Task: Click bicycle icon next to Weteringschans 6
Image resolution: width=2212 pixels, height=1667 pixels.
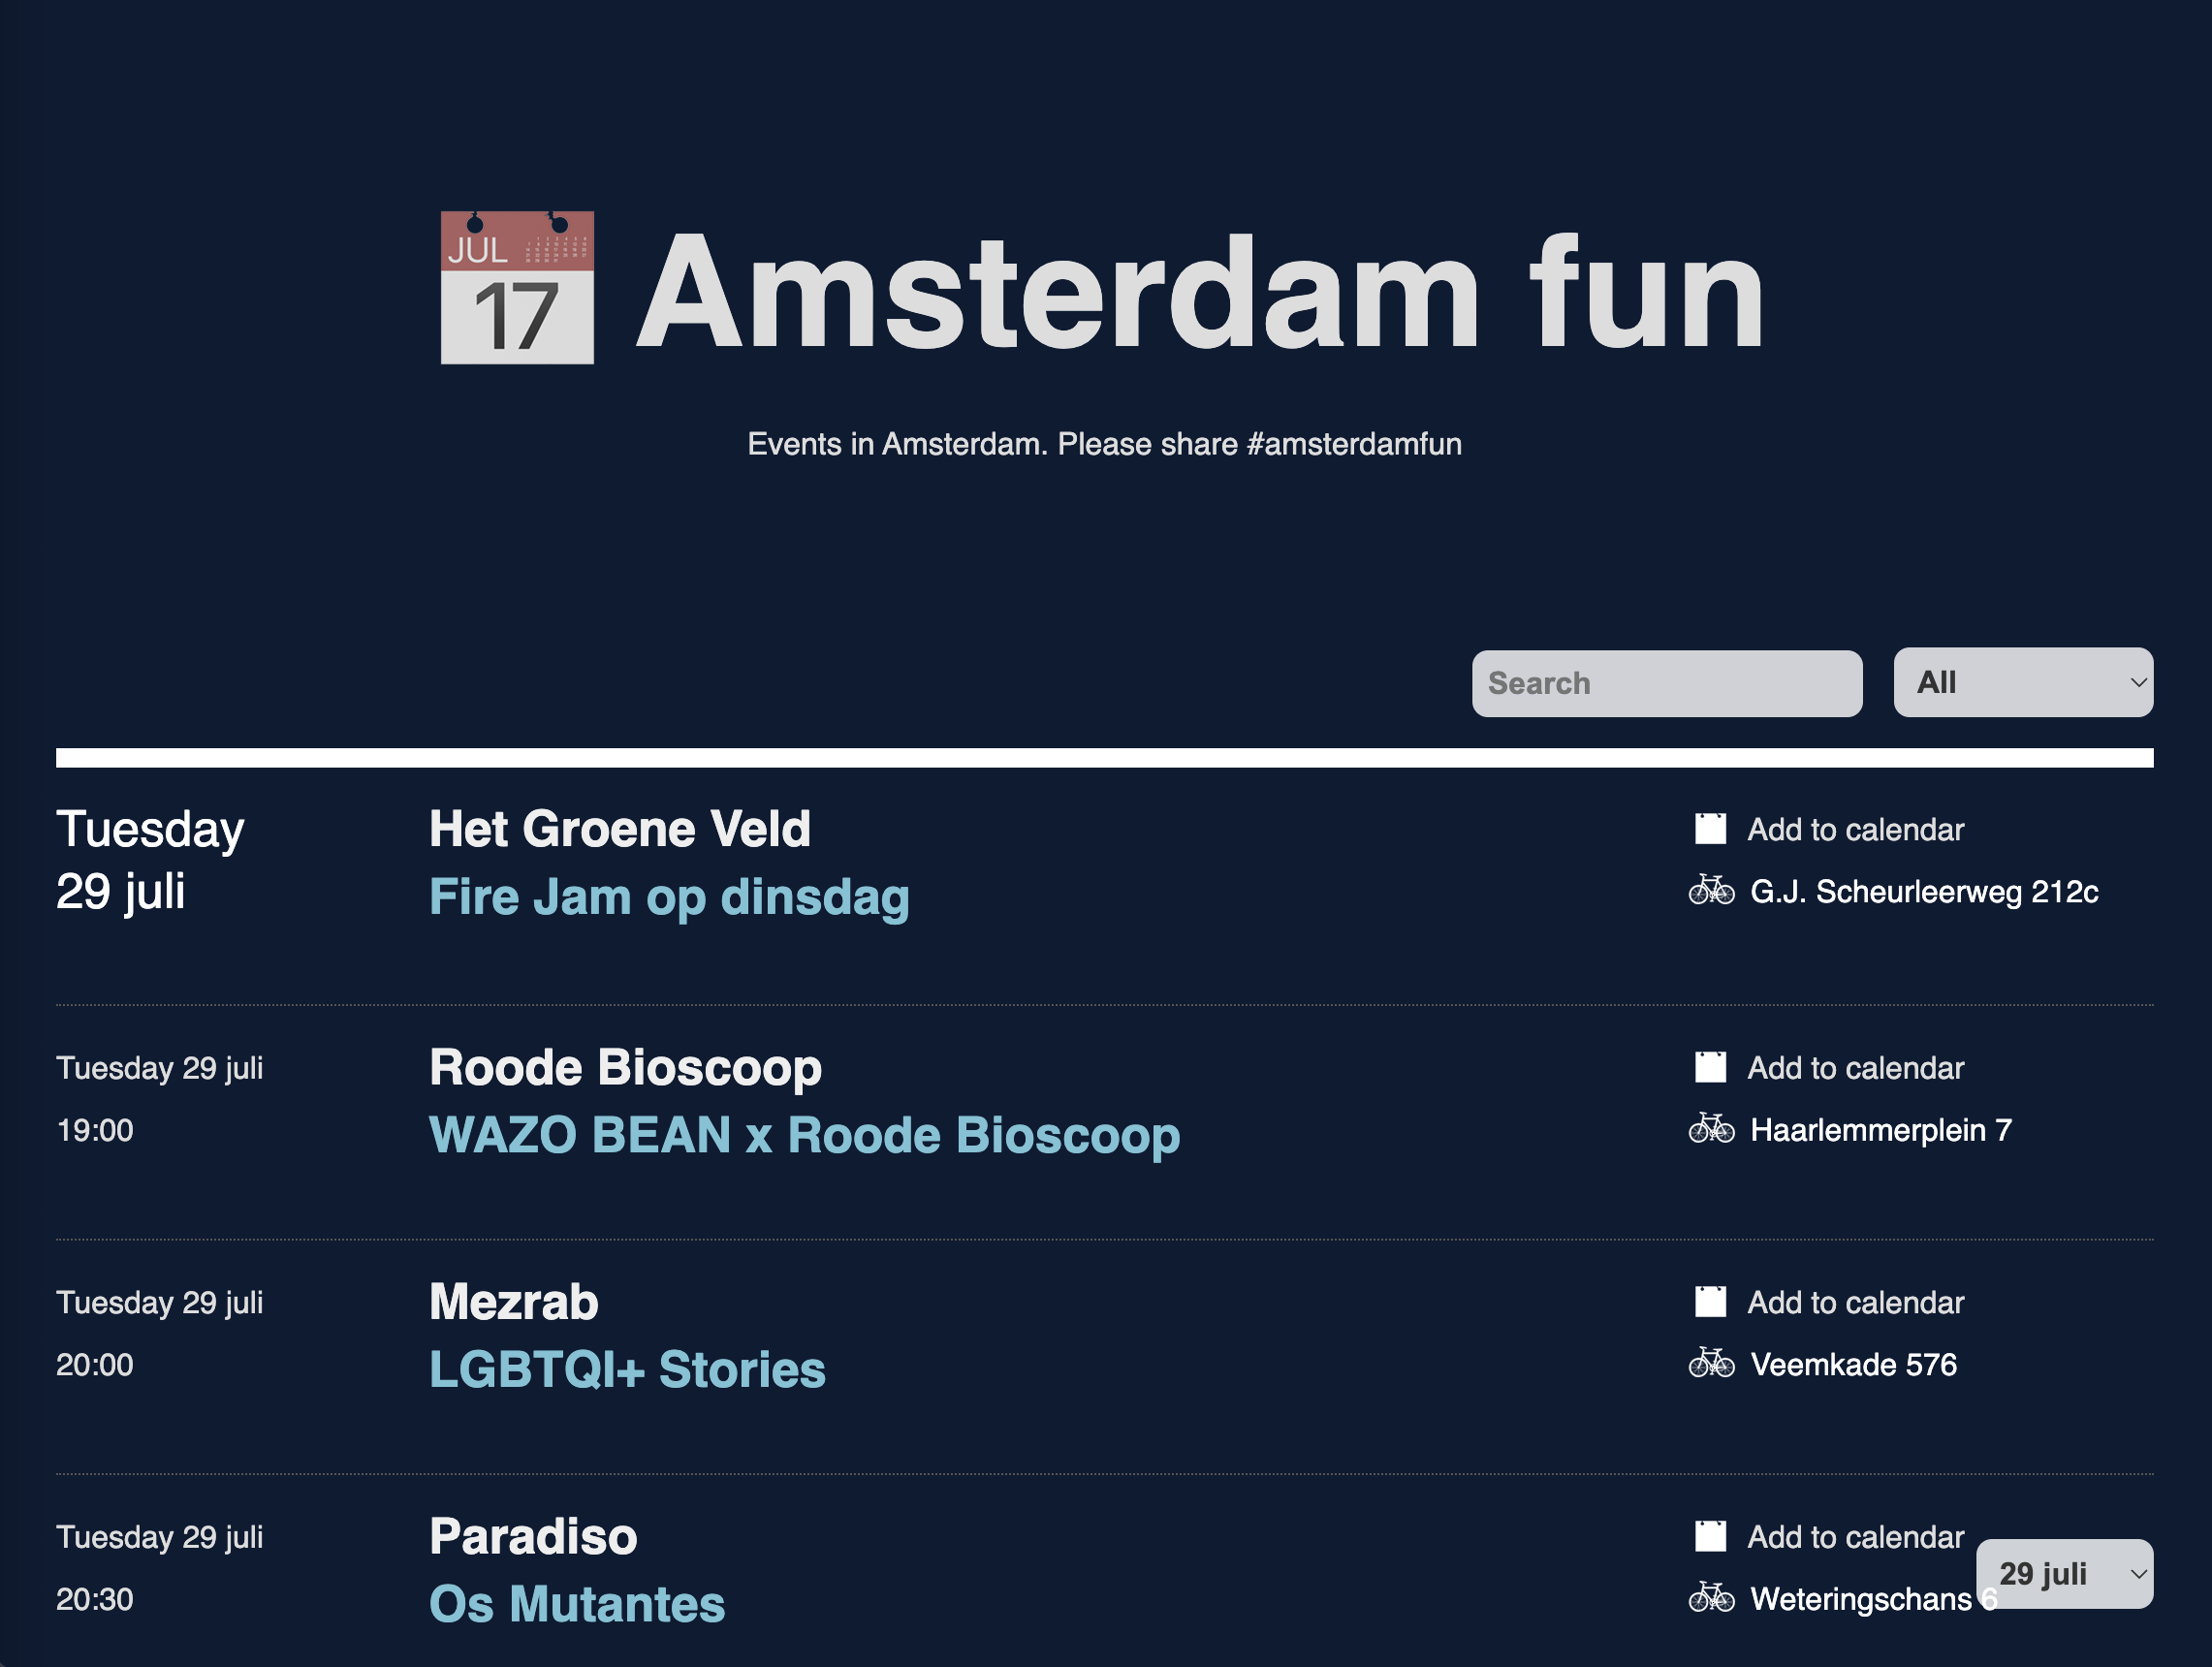Action: (x=1711, y=1598)
